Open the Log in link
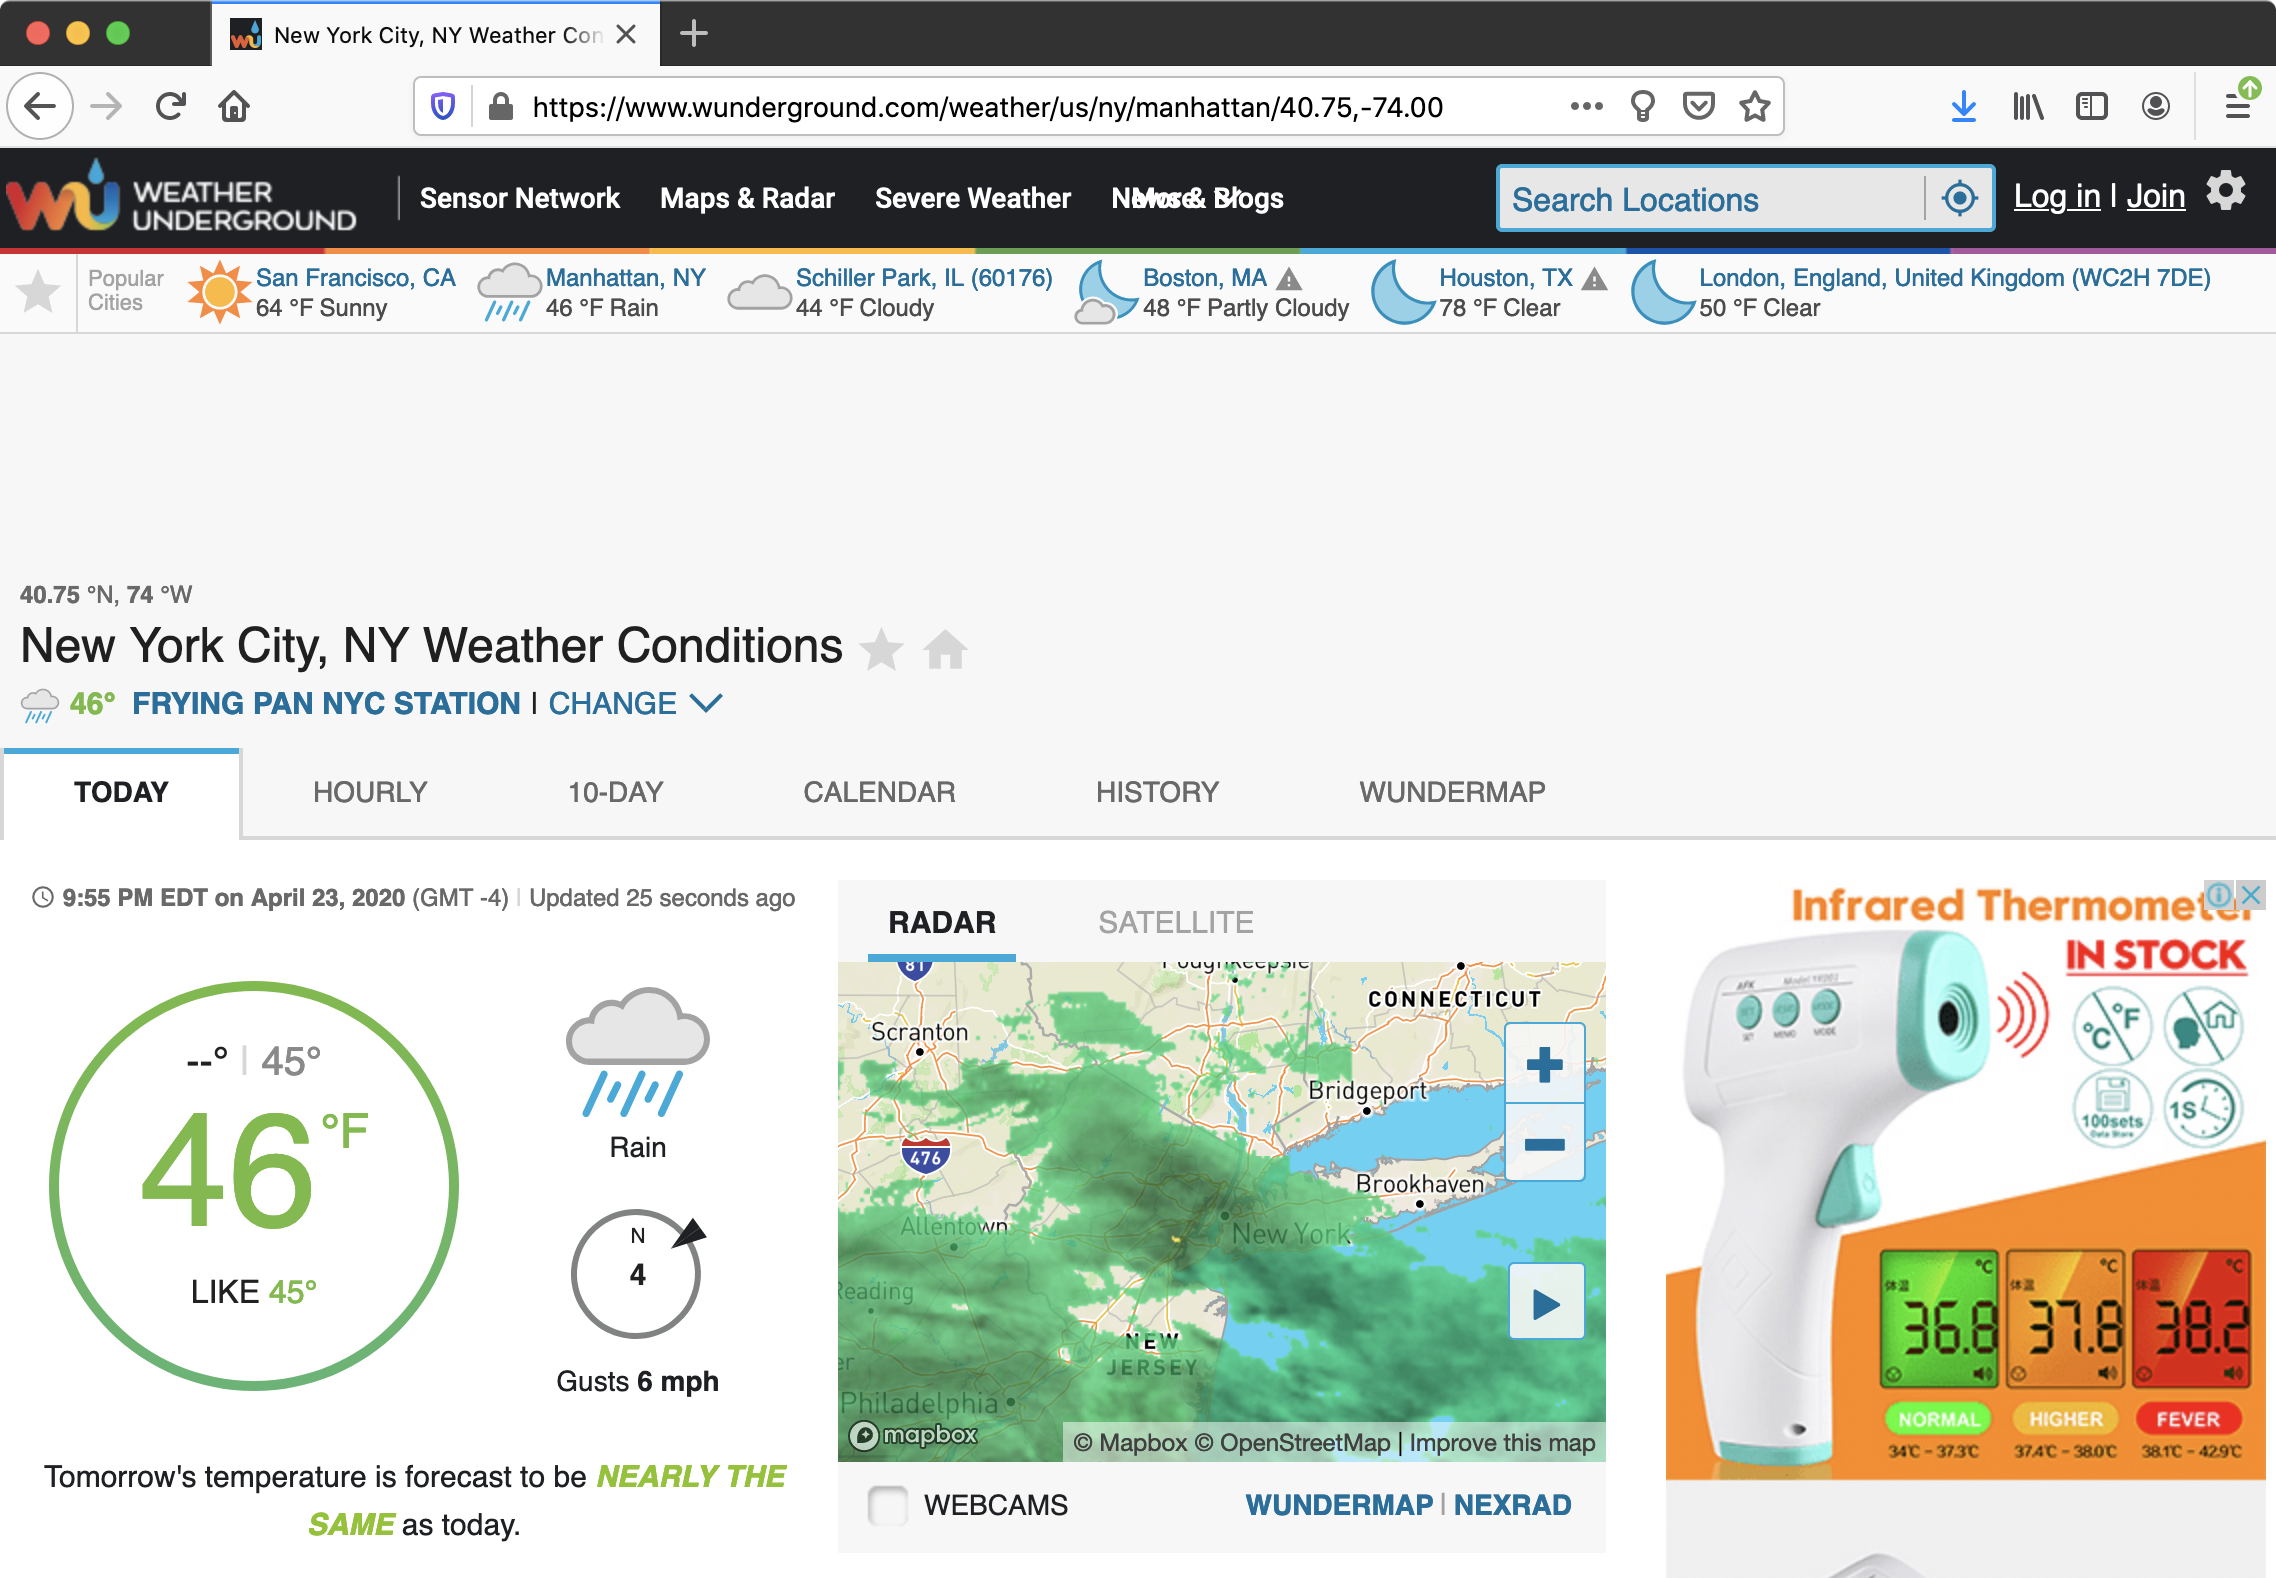This screenshot has height=1578, width=2276. click(2056, 196)
